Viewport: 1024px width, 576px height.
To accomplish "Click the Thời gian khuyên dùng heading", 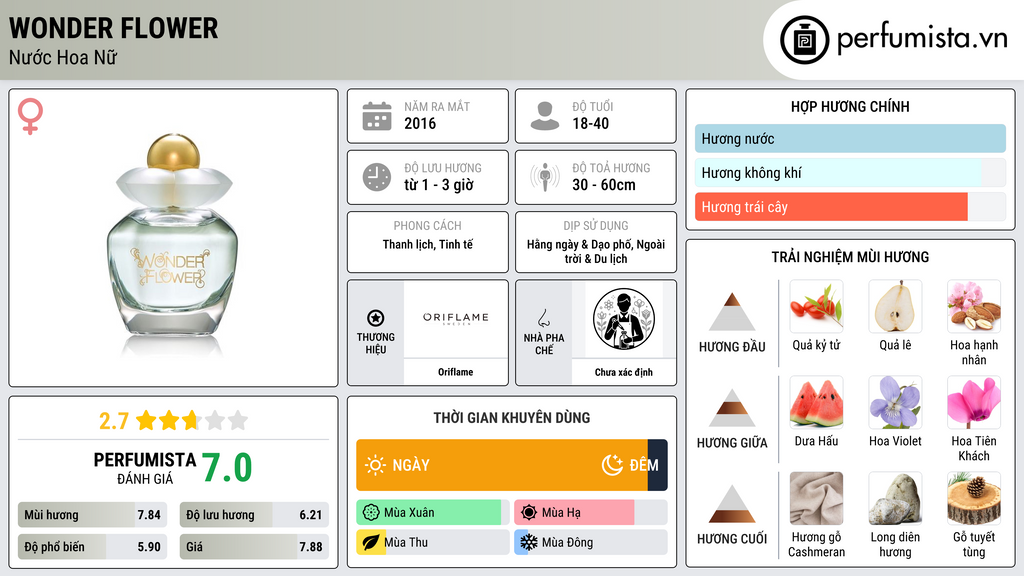I will coord(512,418).
